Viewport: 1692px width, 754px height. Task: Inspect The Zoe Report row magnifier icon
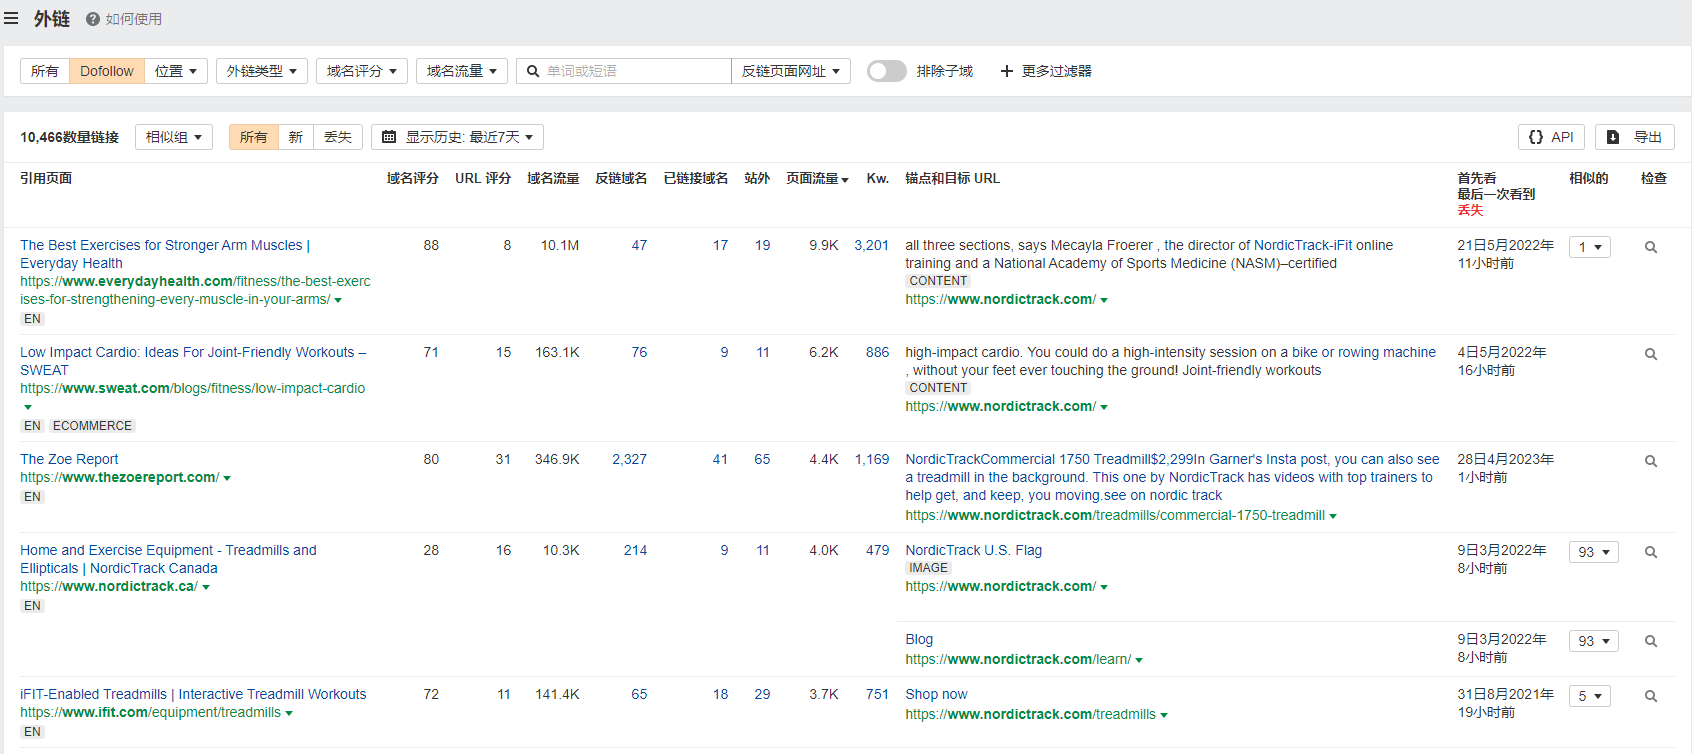pos(1651,461)
